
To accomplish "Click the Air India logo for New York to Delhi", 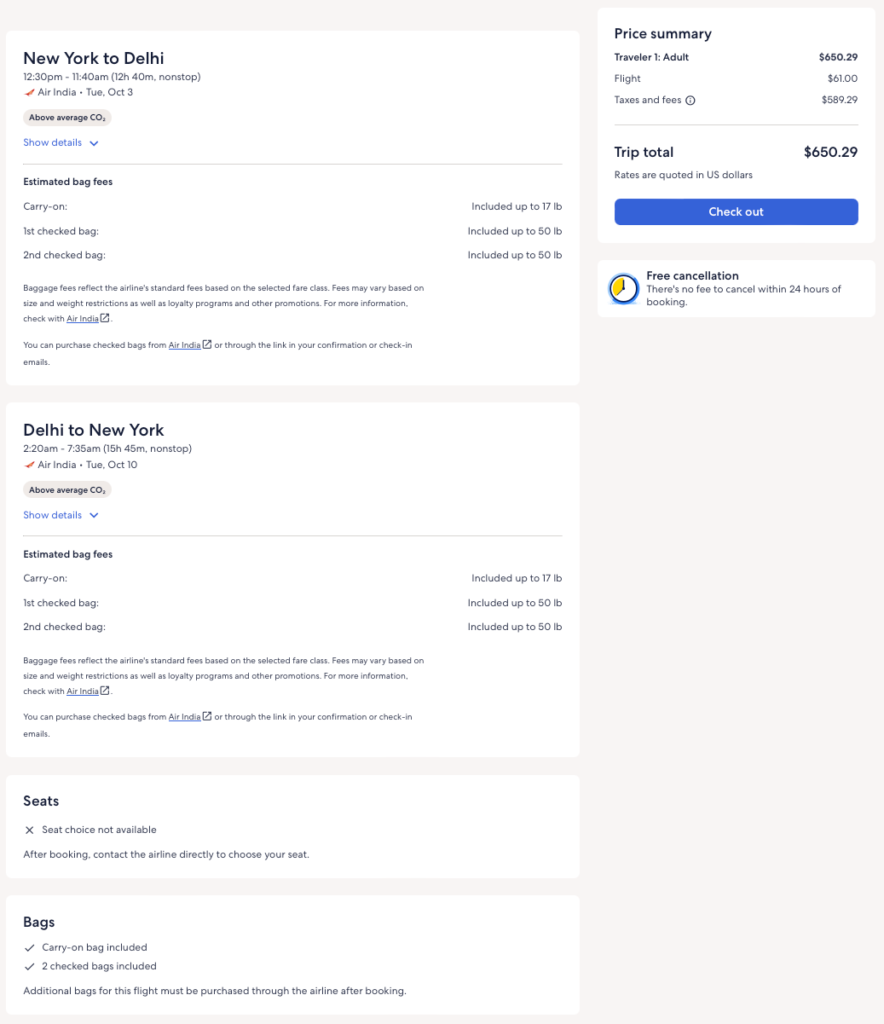I will tap(29, 92).
